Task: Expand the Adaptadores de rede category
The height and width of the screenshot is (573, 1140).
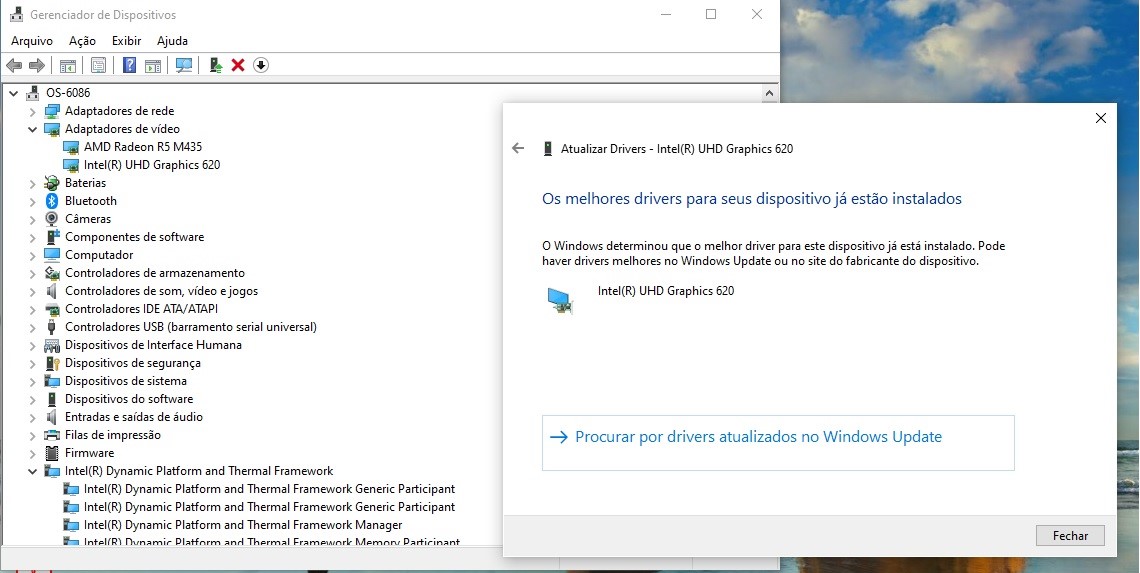Action: click(x=32, y=111)
